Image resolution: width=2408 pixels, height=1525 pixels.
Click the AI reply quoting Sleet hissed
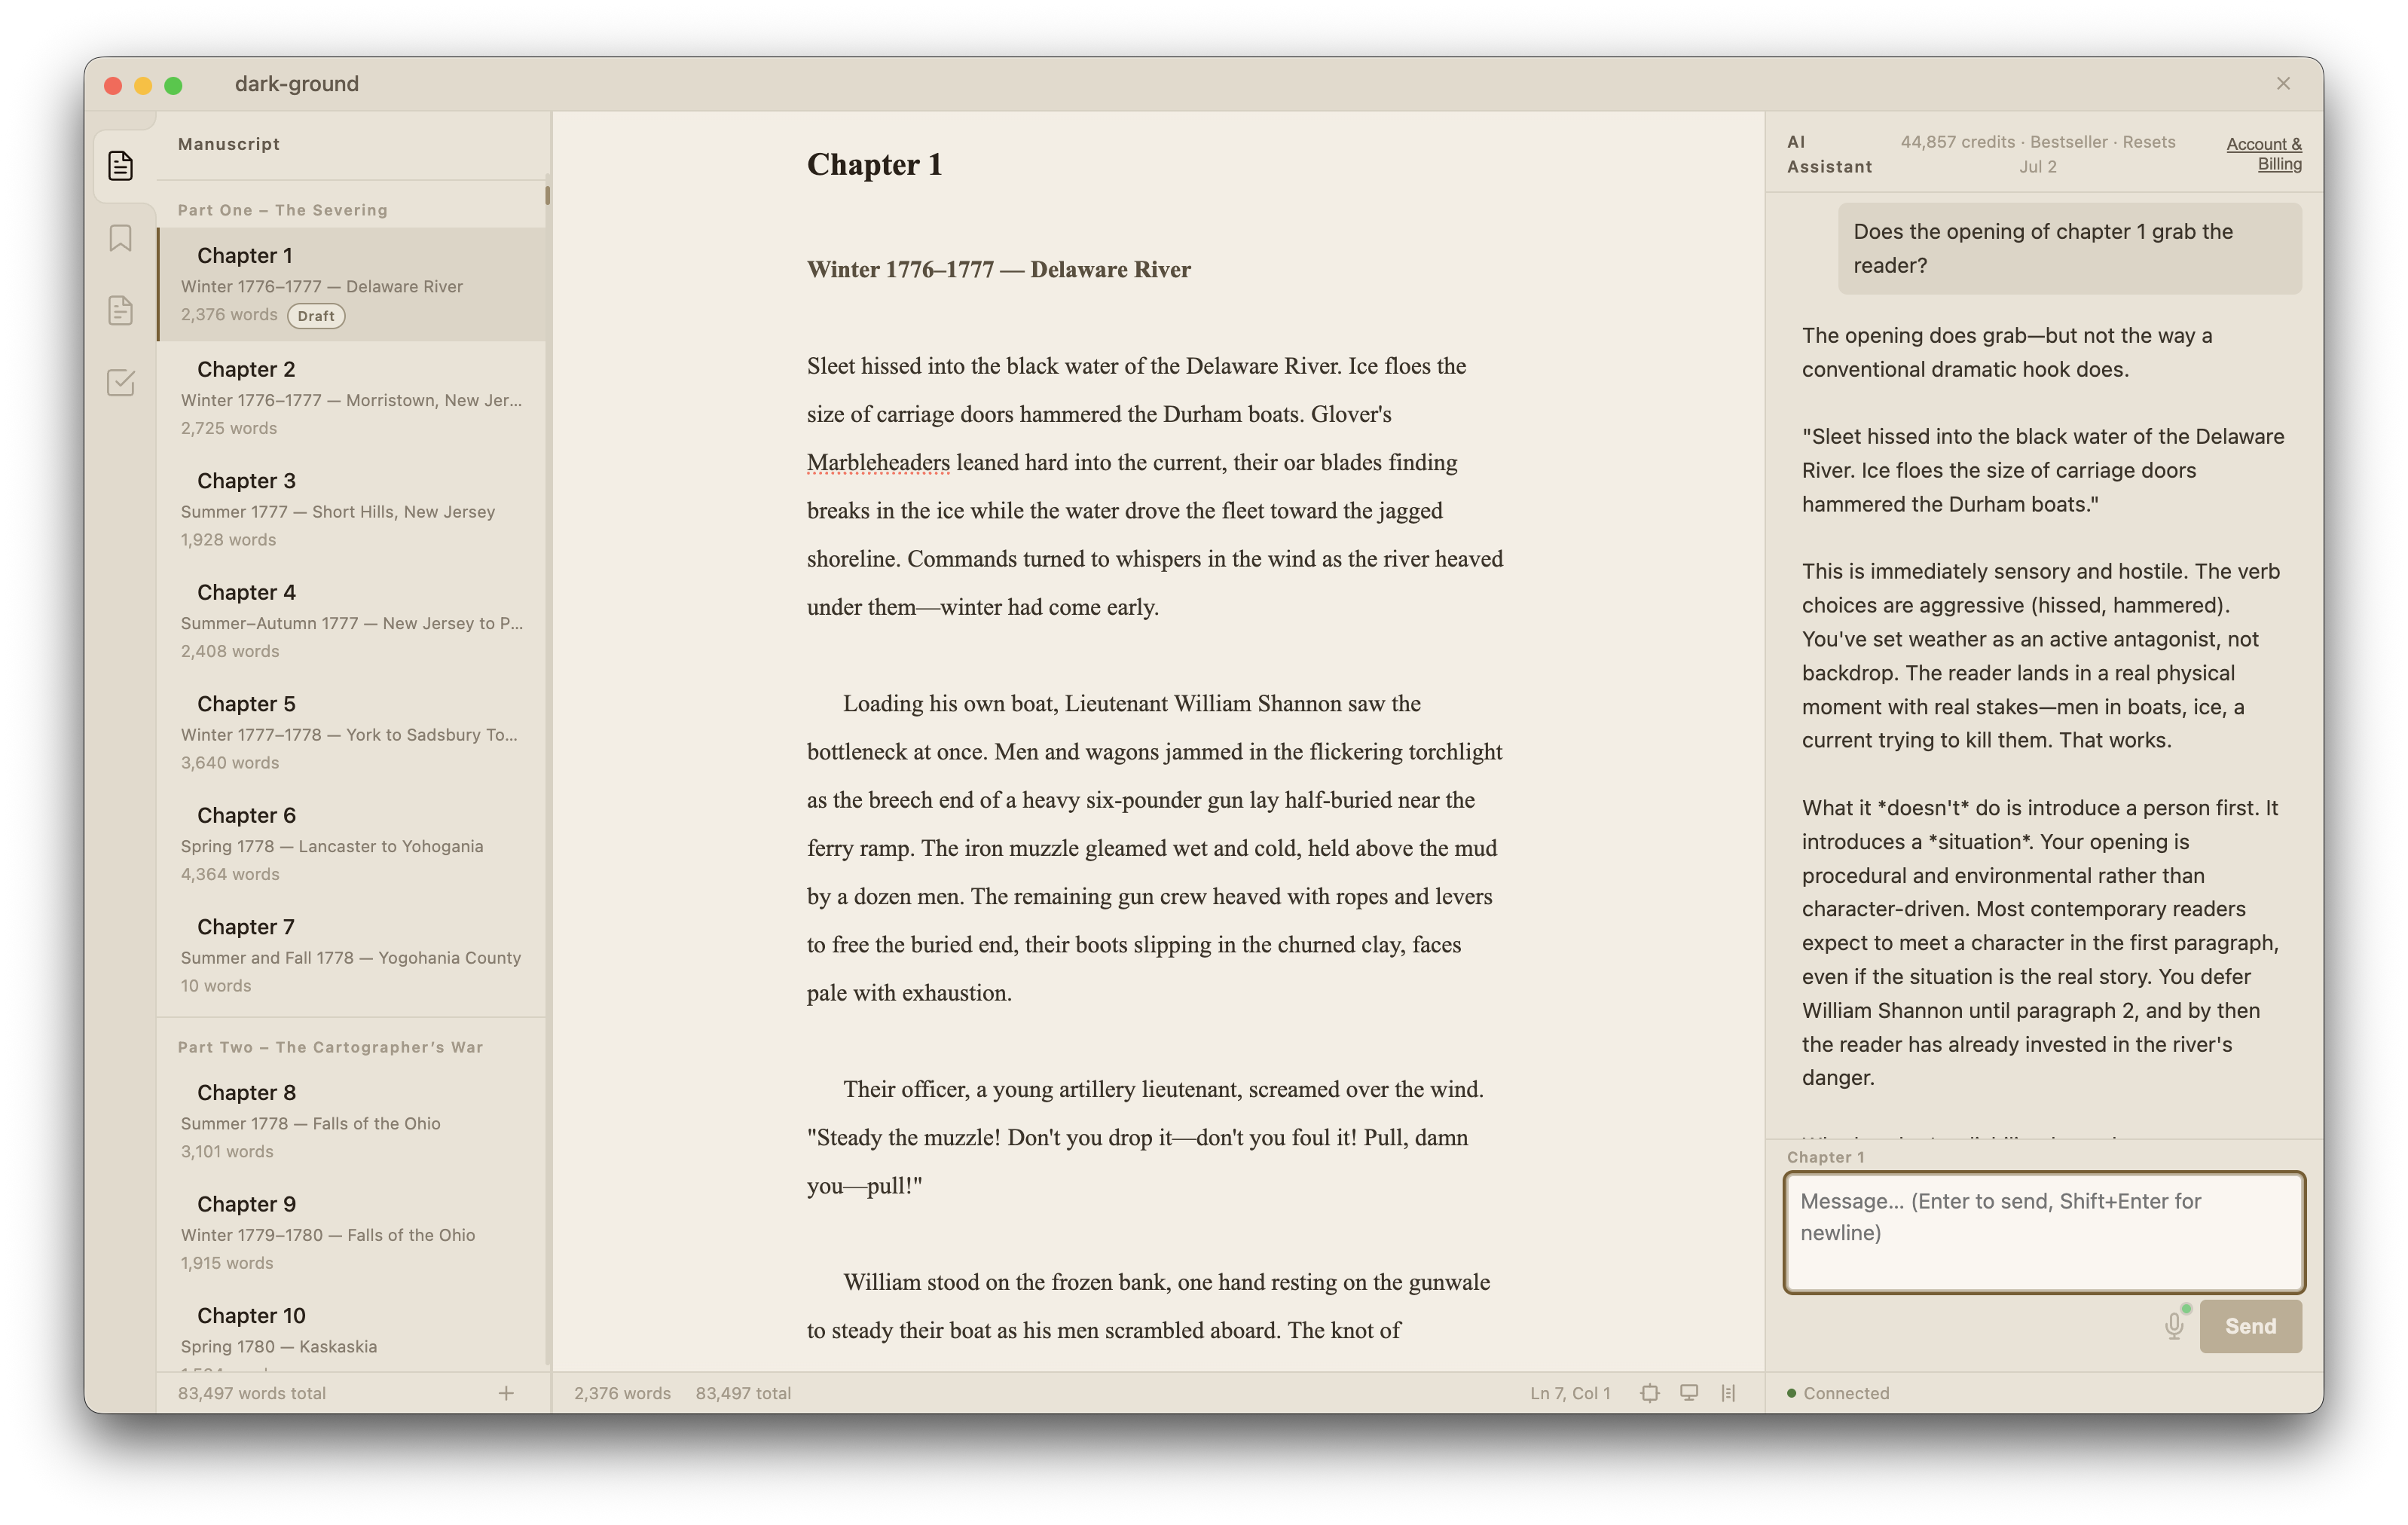tap(2043, 470)
